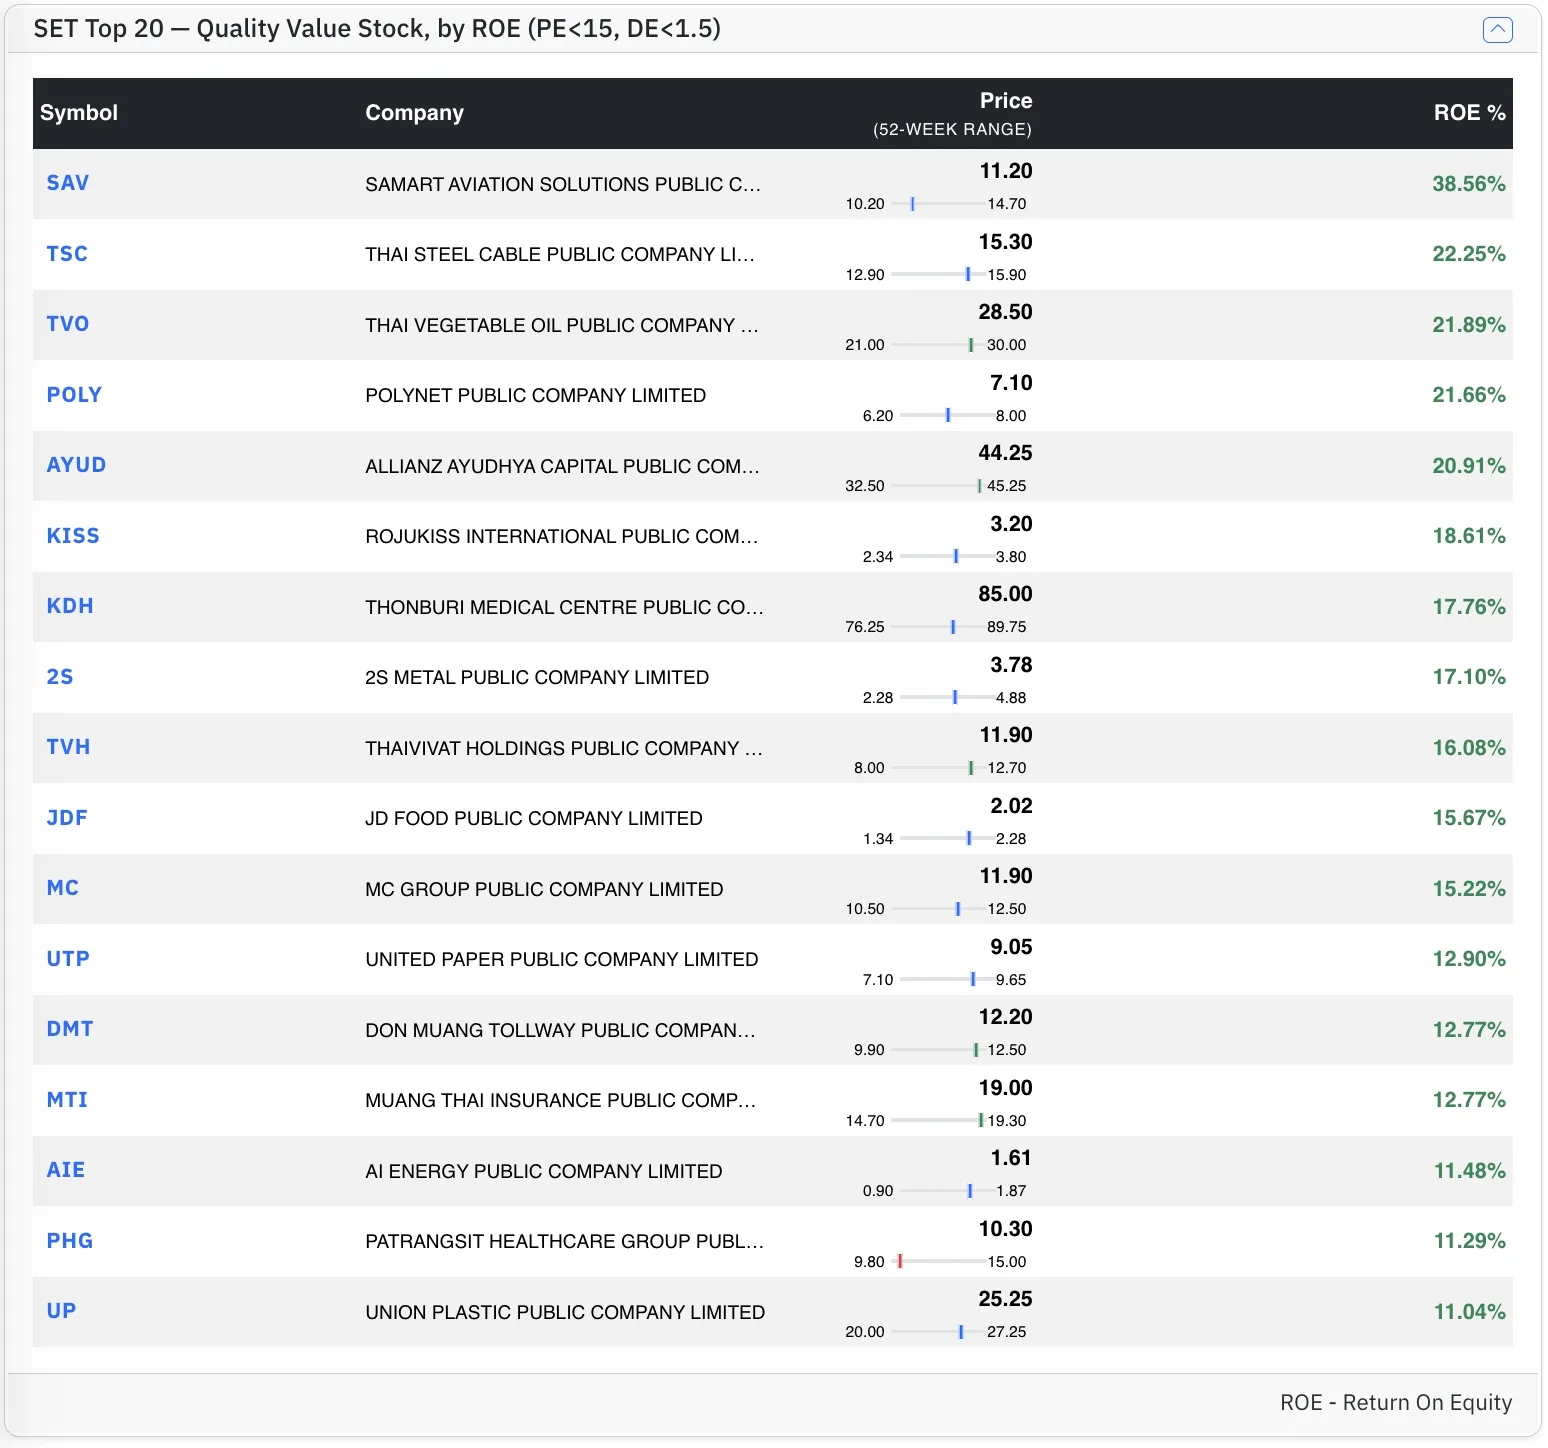Click the TVO 52-week range bar
This screenshot has height=1448, width=1548.
[x=937, y=345]
